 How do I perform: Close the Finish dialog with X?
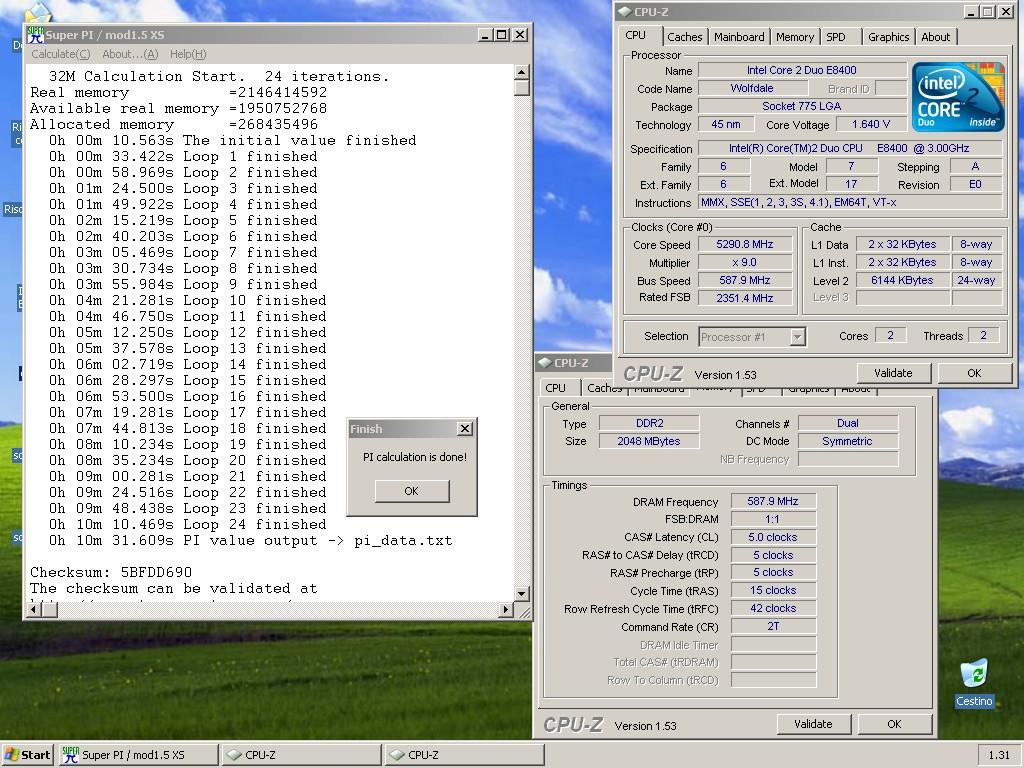[x=465, y=428]
